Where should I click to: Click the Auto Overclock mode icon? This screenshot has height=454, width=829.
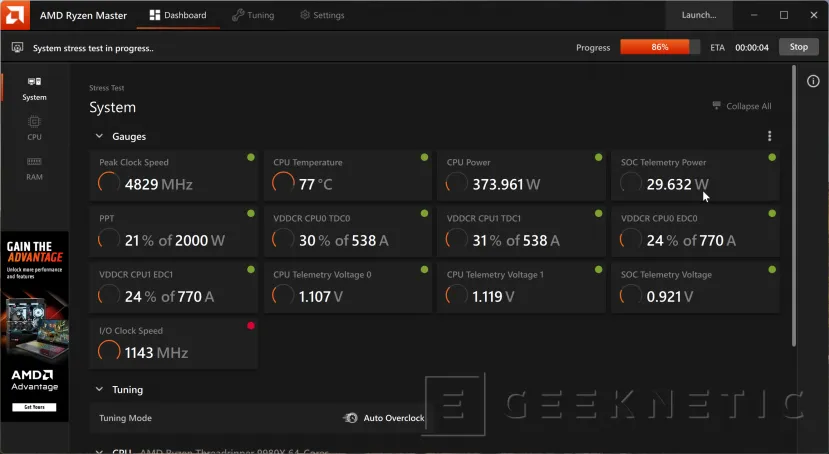(350, 418)
